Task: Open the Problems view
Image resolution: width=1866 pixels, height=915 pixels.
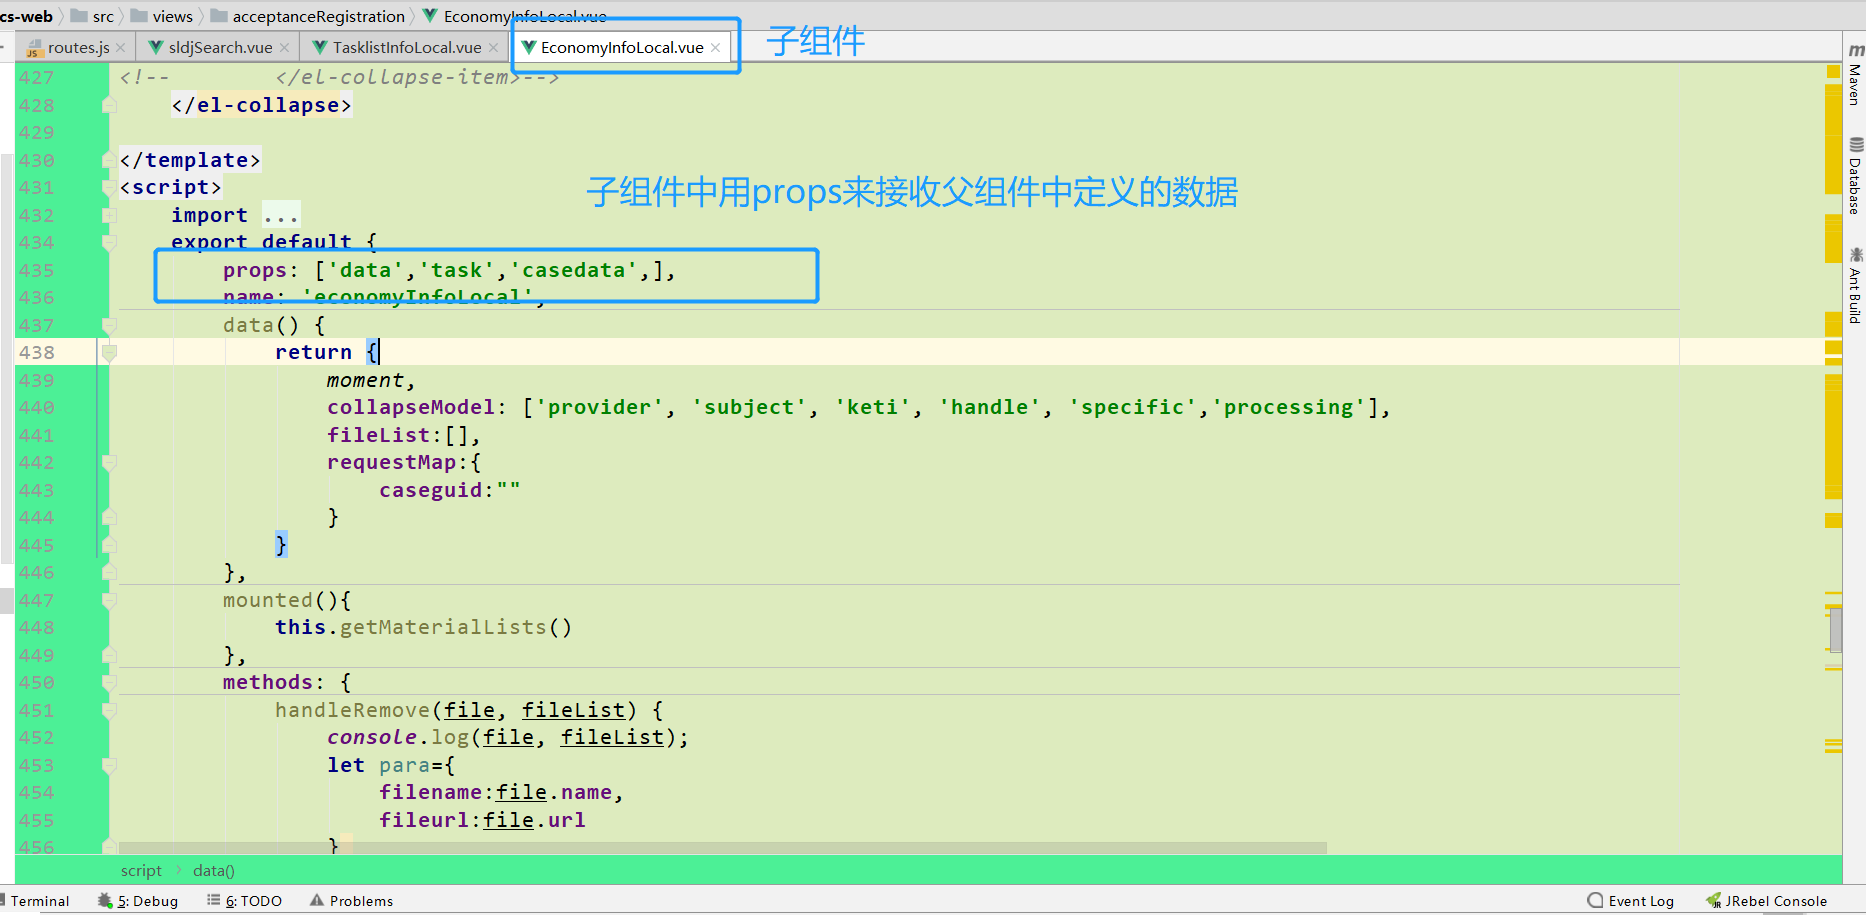Action: point(359,900)
